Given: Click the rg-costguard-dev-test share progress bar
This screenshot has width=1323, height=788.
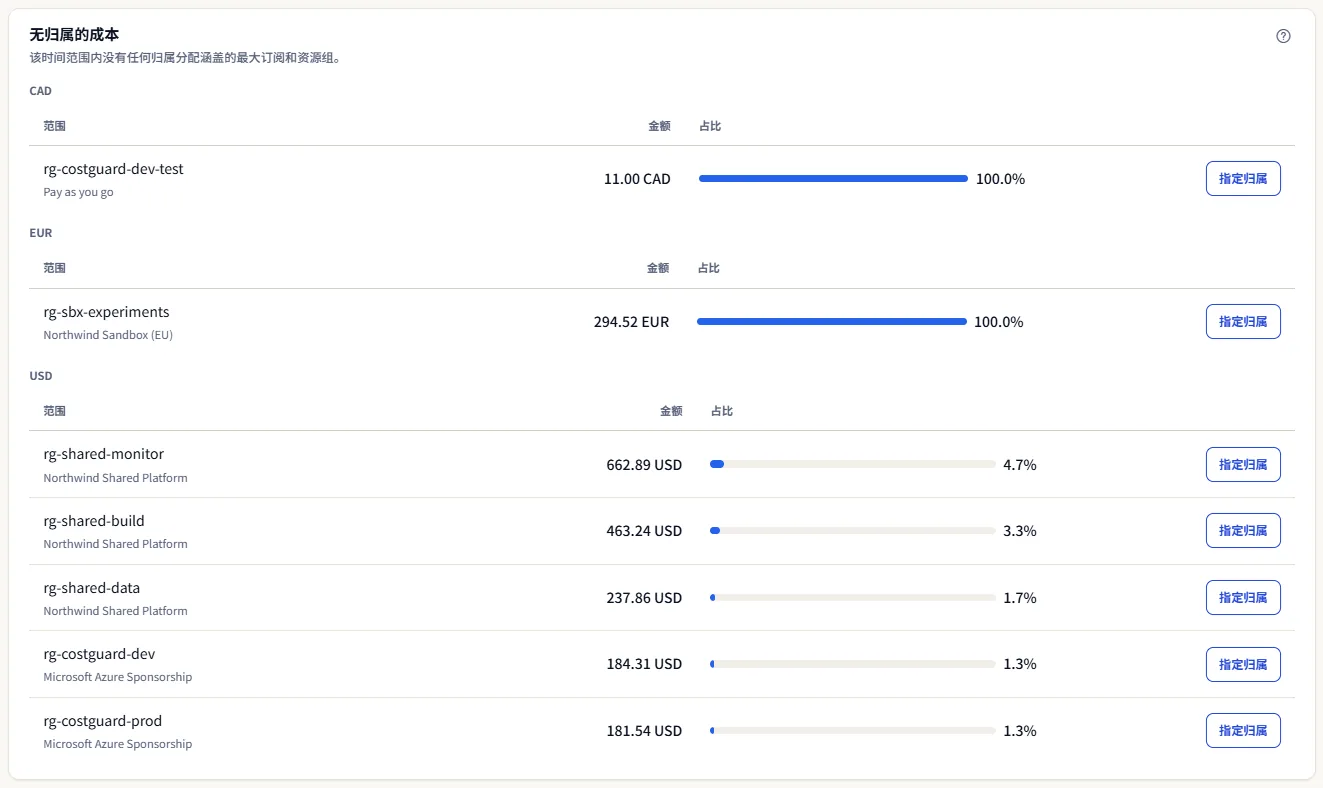Looking at the screenshot, I should click(833, 179).
